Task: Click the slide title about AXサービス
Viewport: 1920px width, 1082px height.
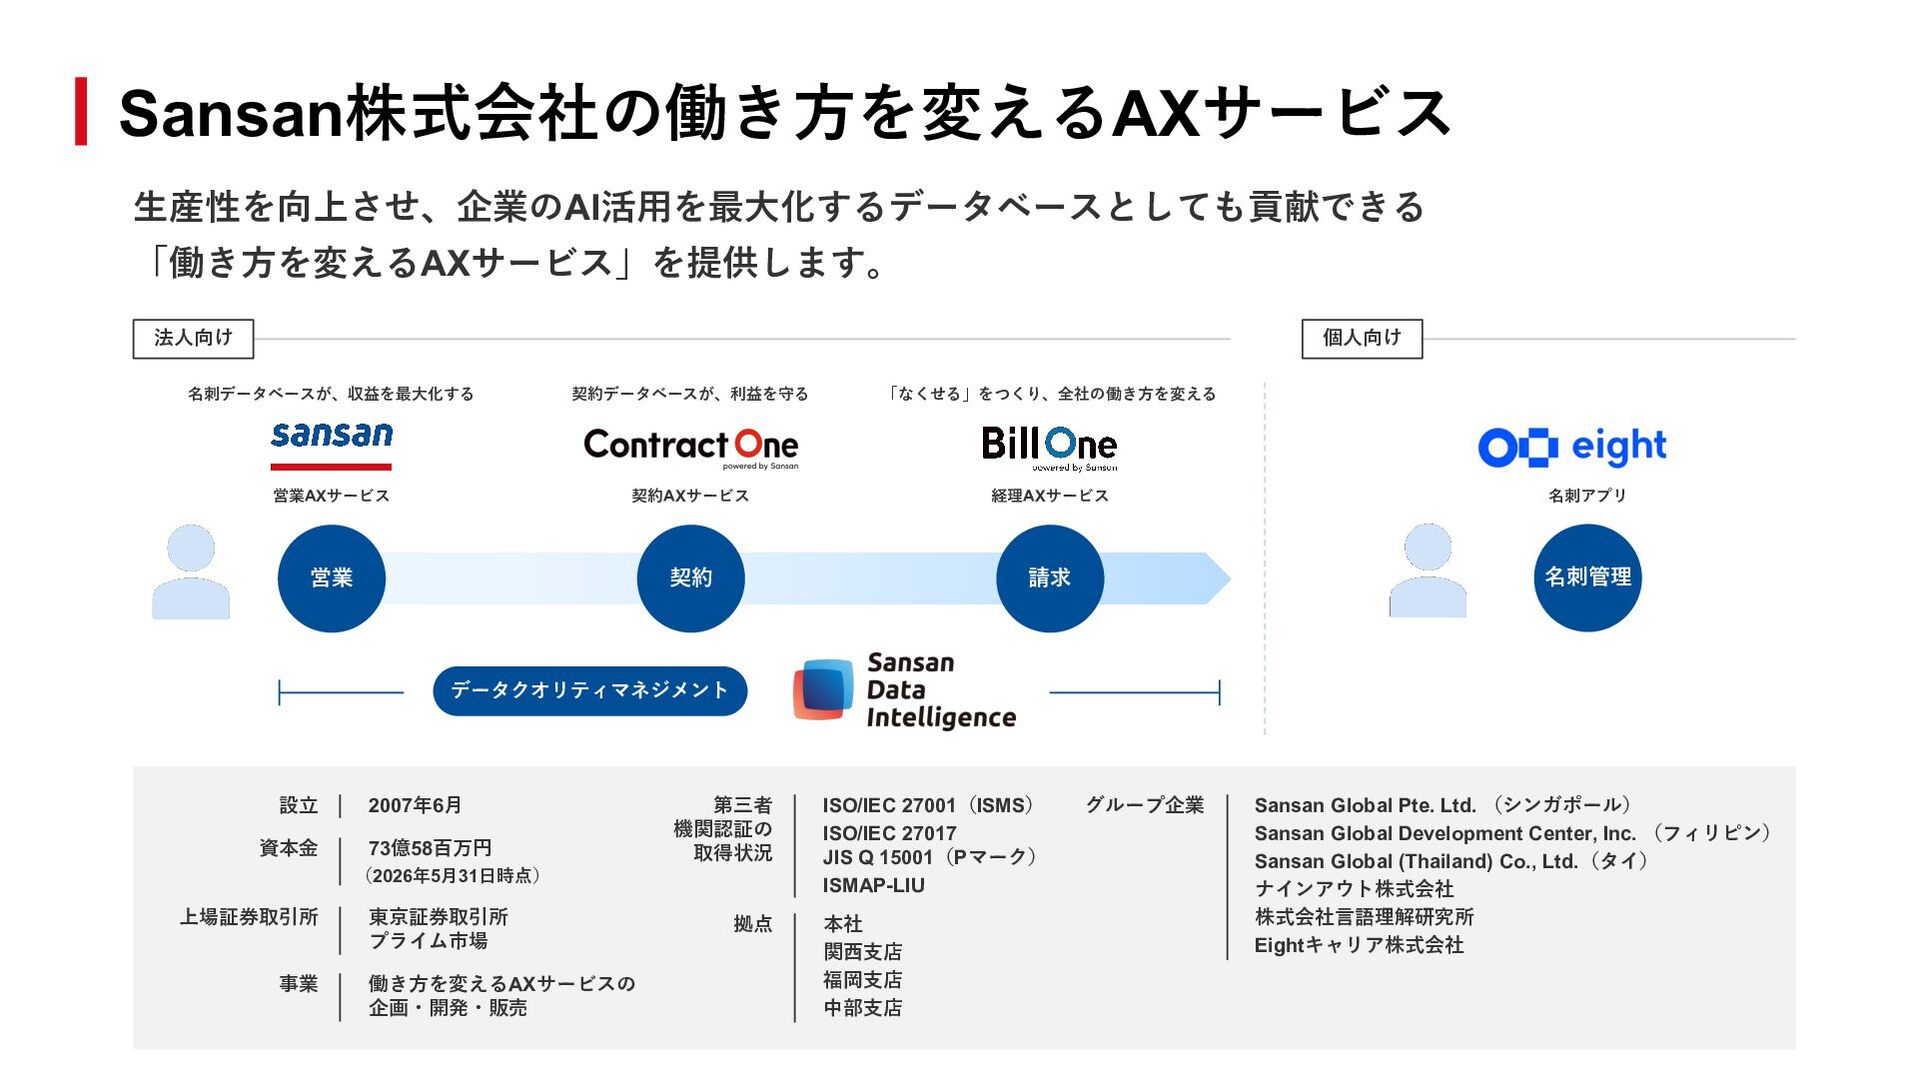Action: [x=785, y=112]
